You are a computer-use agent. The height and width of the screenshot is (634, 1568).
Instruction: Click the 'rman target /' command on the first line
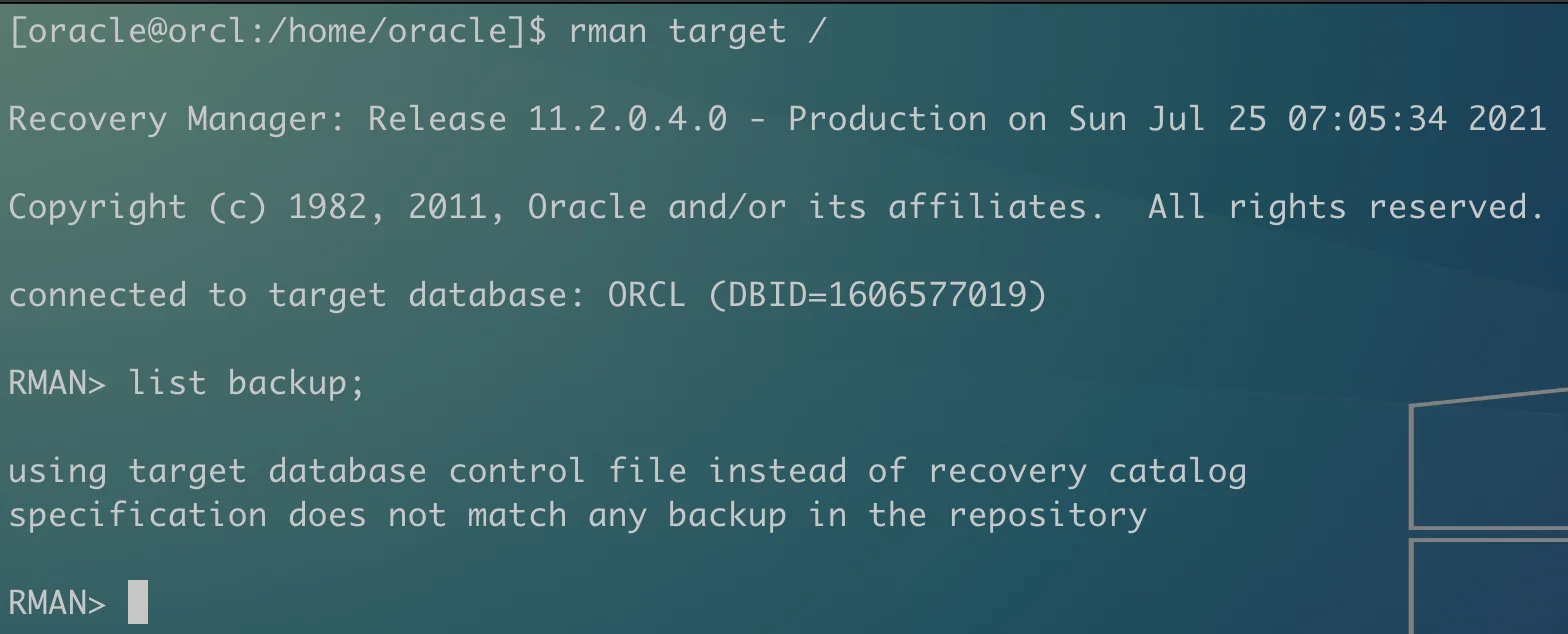tap(698, 31)
